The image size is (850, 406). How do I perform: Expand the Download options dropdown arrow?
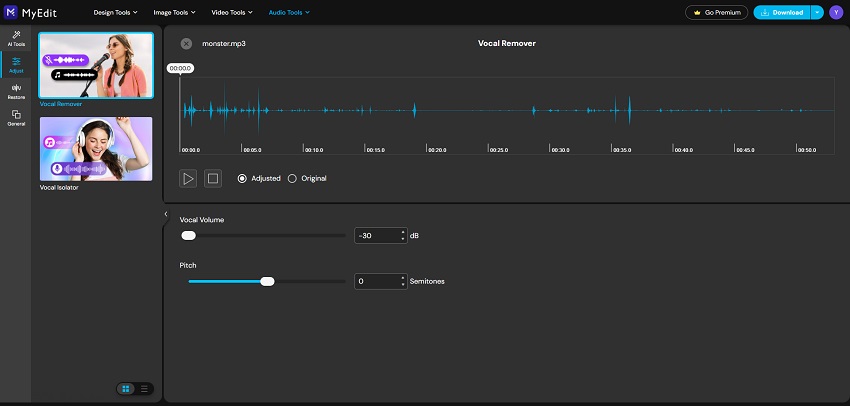pyautogui.click(x=818, y=12)
